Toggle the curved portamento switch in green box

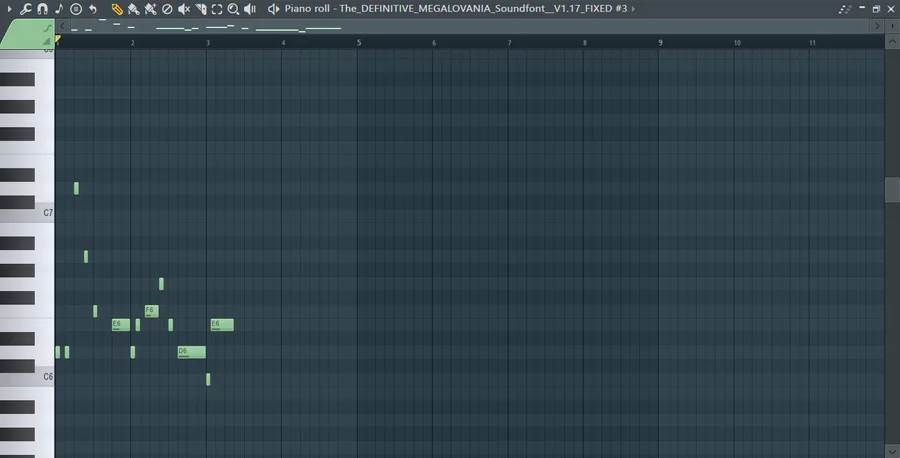[x=48, y=28]
